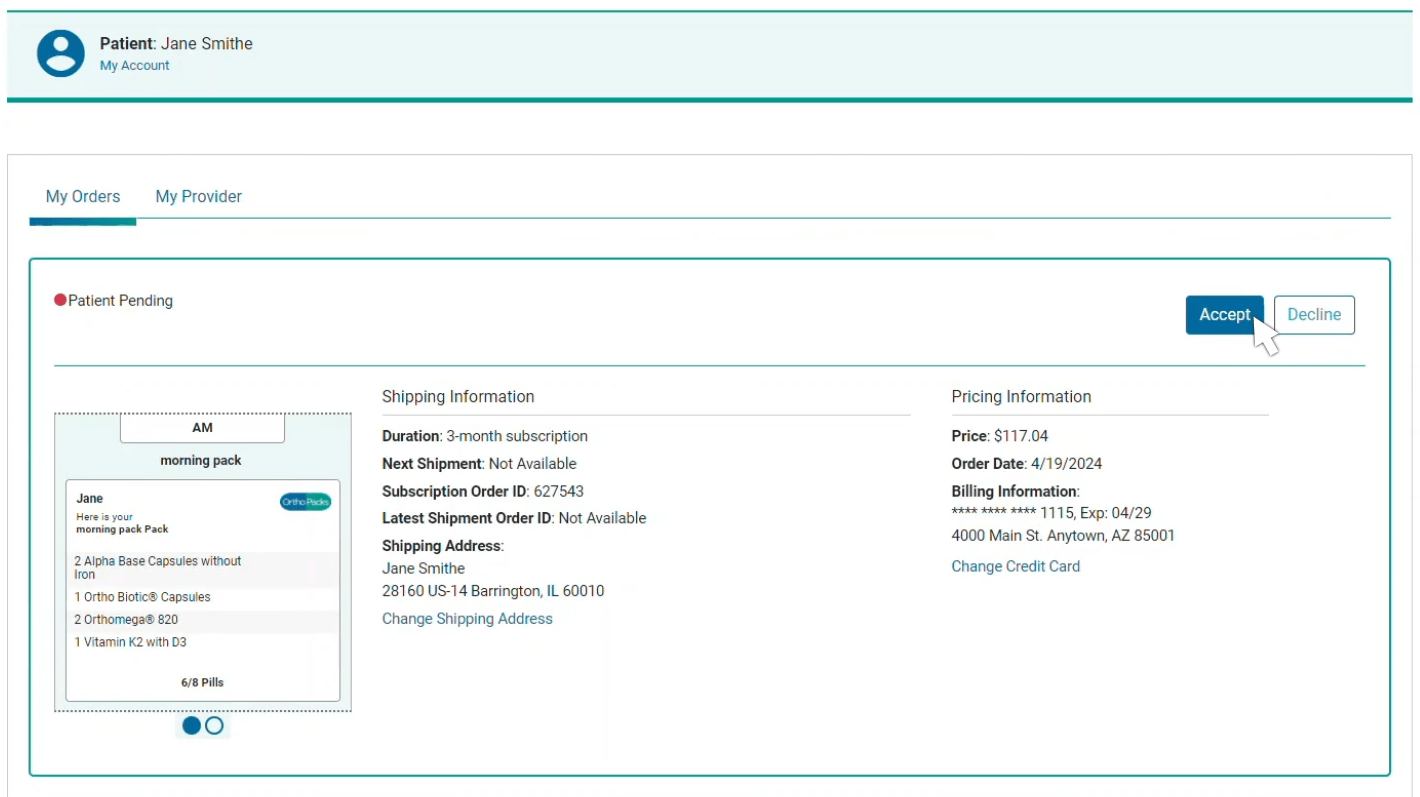Click the patient avatar icon
1420x797 pixels.
tap(60, 53)
